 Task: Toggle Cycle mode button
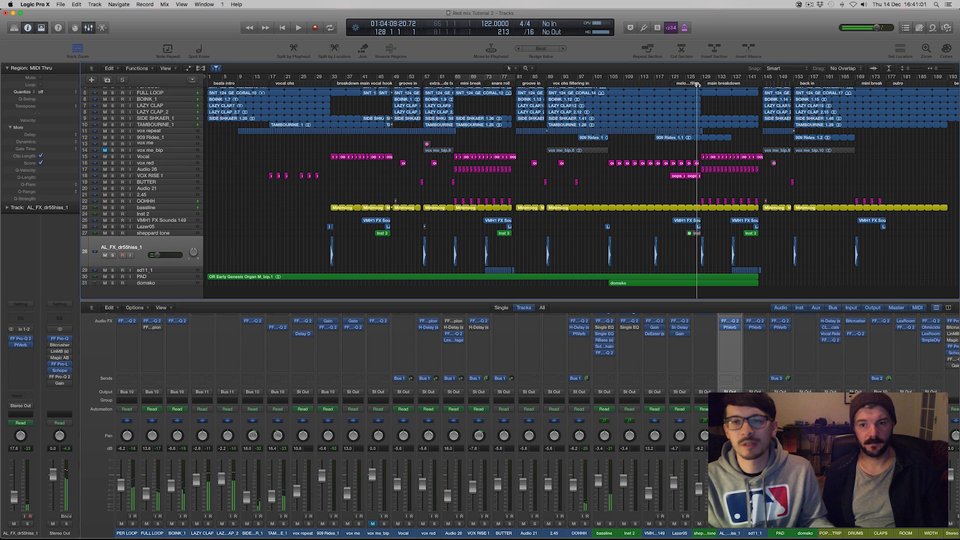[x=330, y=28]
